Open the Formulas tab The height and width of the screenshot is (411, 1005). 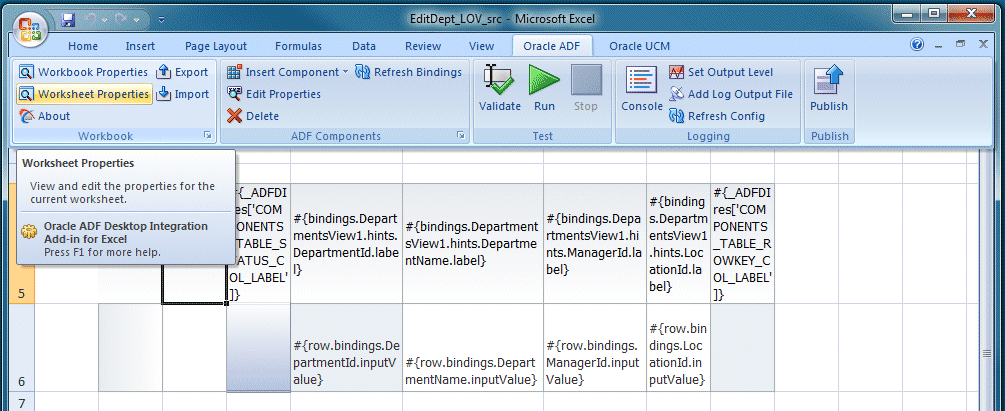pos(299,46)
